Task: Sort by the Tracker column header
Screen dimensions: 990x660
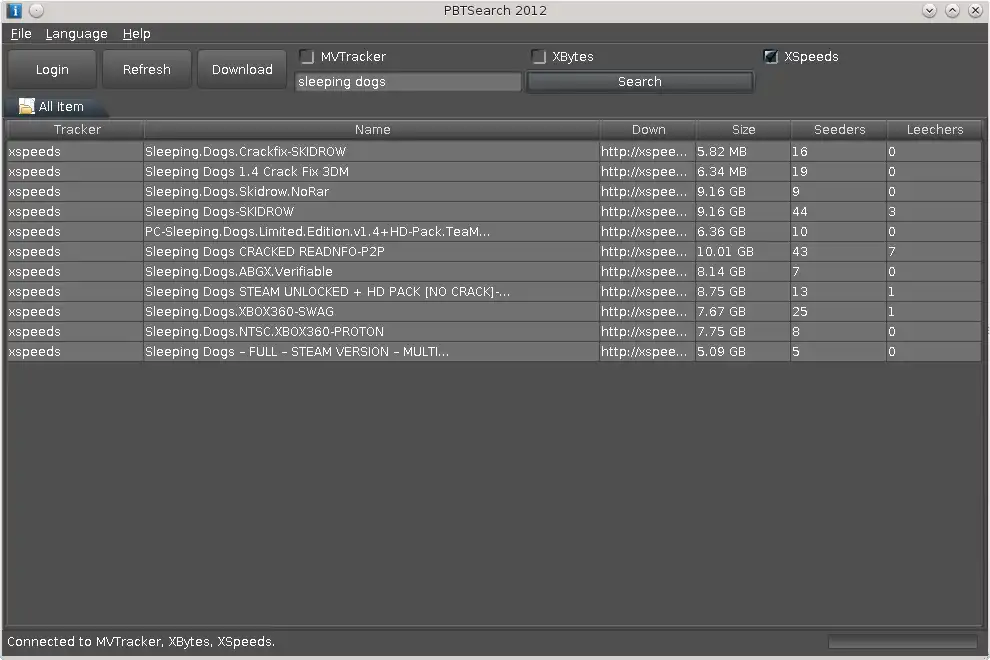Action: pyautogui.click(x=75, y=129)
